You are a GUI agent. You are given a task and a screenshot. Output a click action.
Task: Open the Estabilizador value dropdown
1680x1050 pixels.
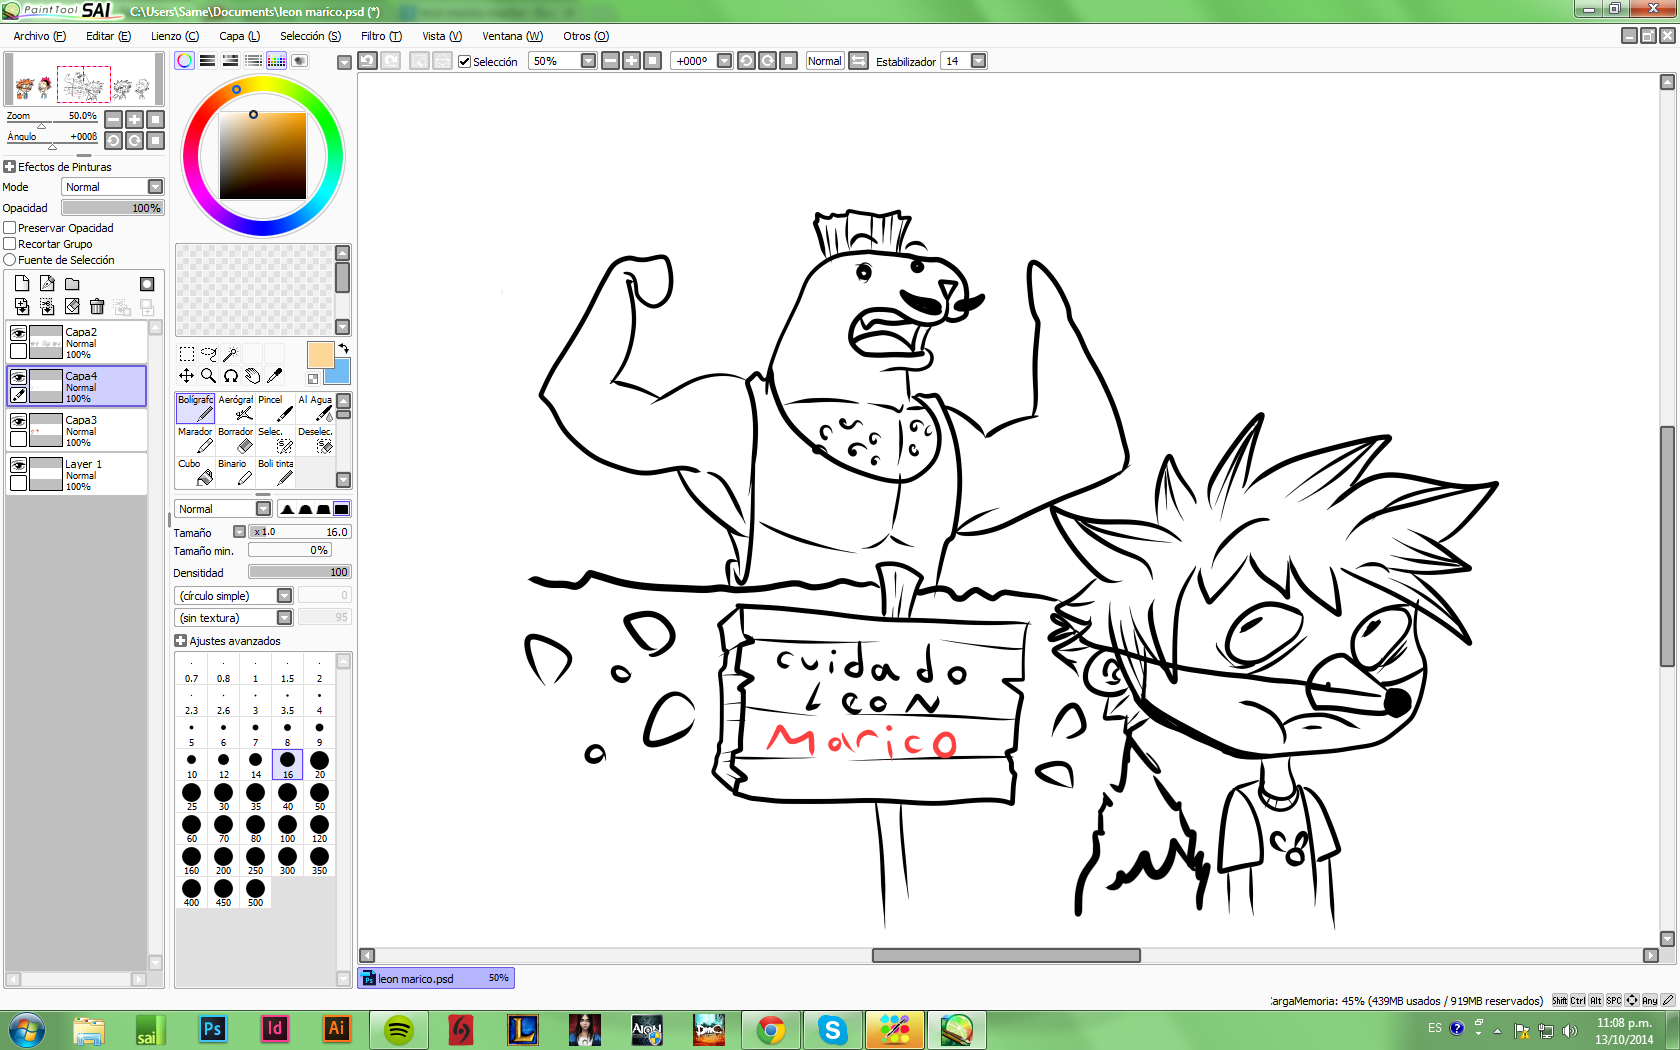point(978,61)
